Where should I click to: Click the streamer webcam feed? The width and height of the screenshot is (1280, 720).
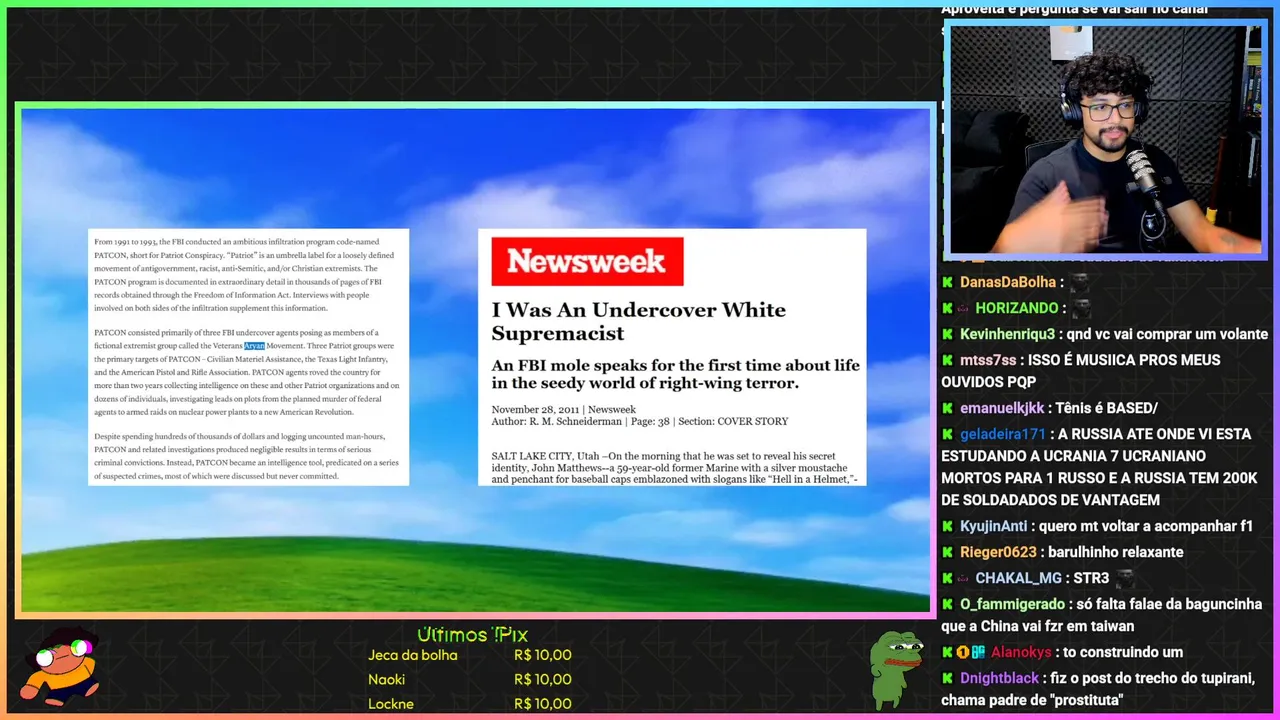point(1105,139)
